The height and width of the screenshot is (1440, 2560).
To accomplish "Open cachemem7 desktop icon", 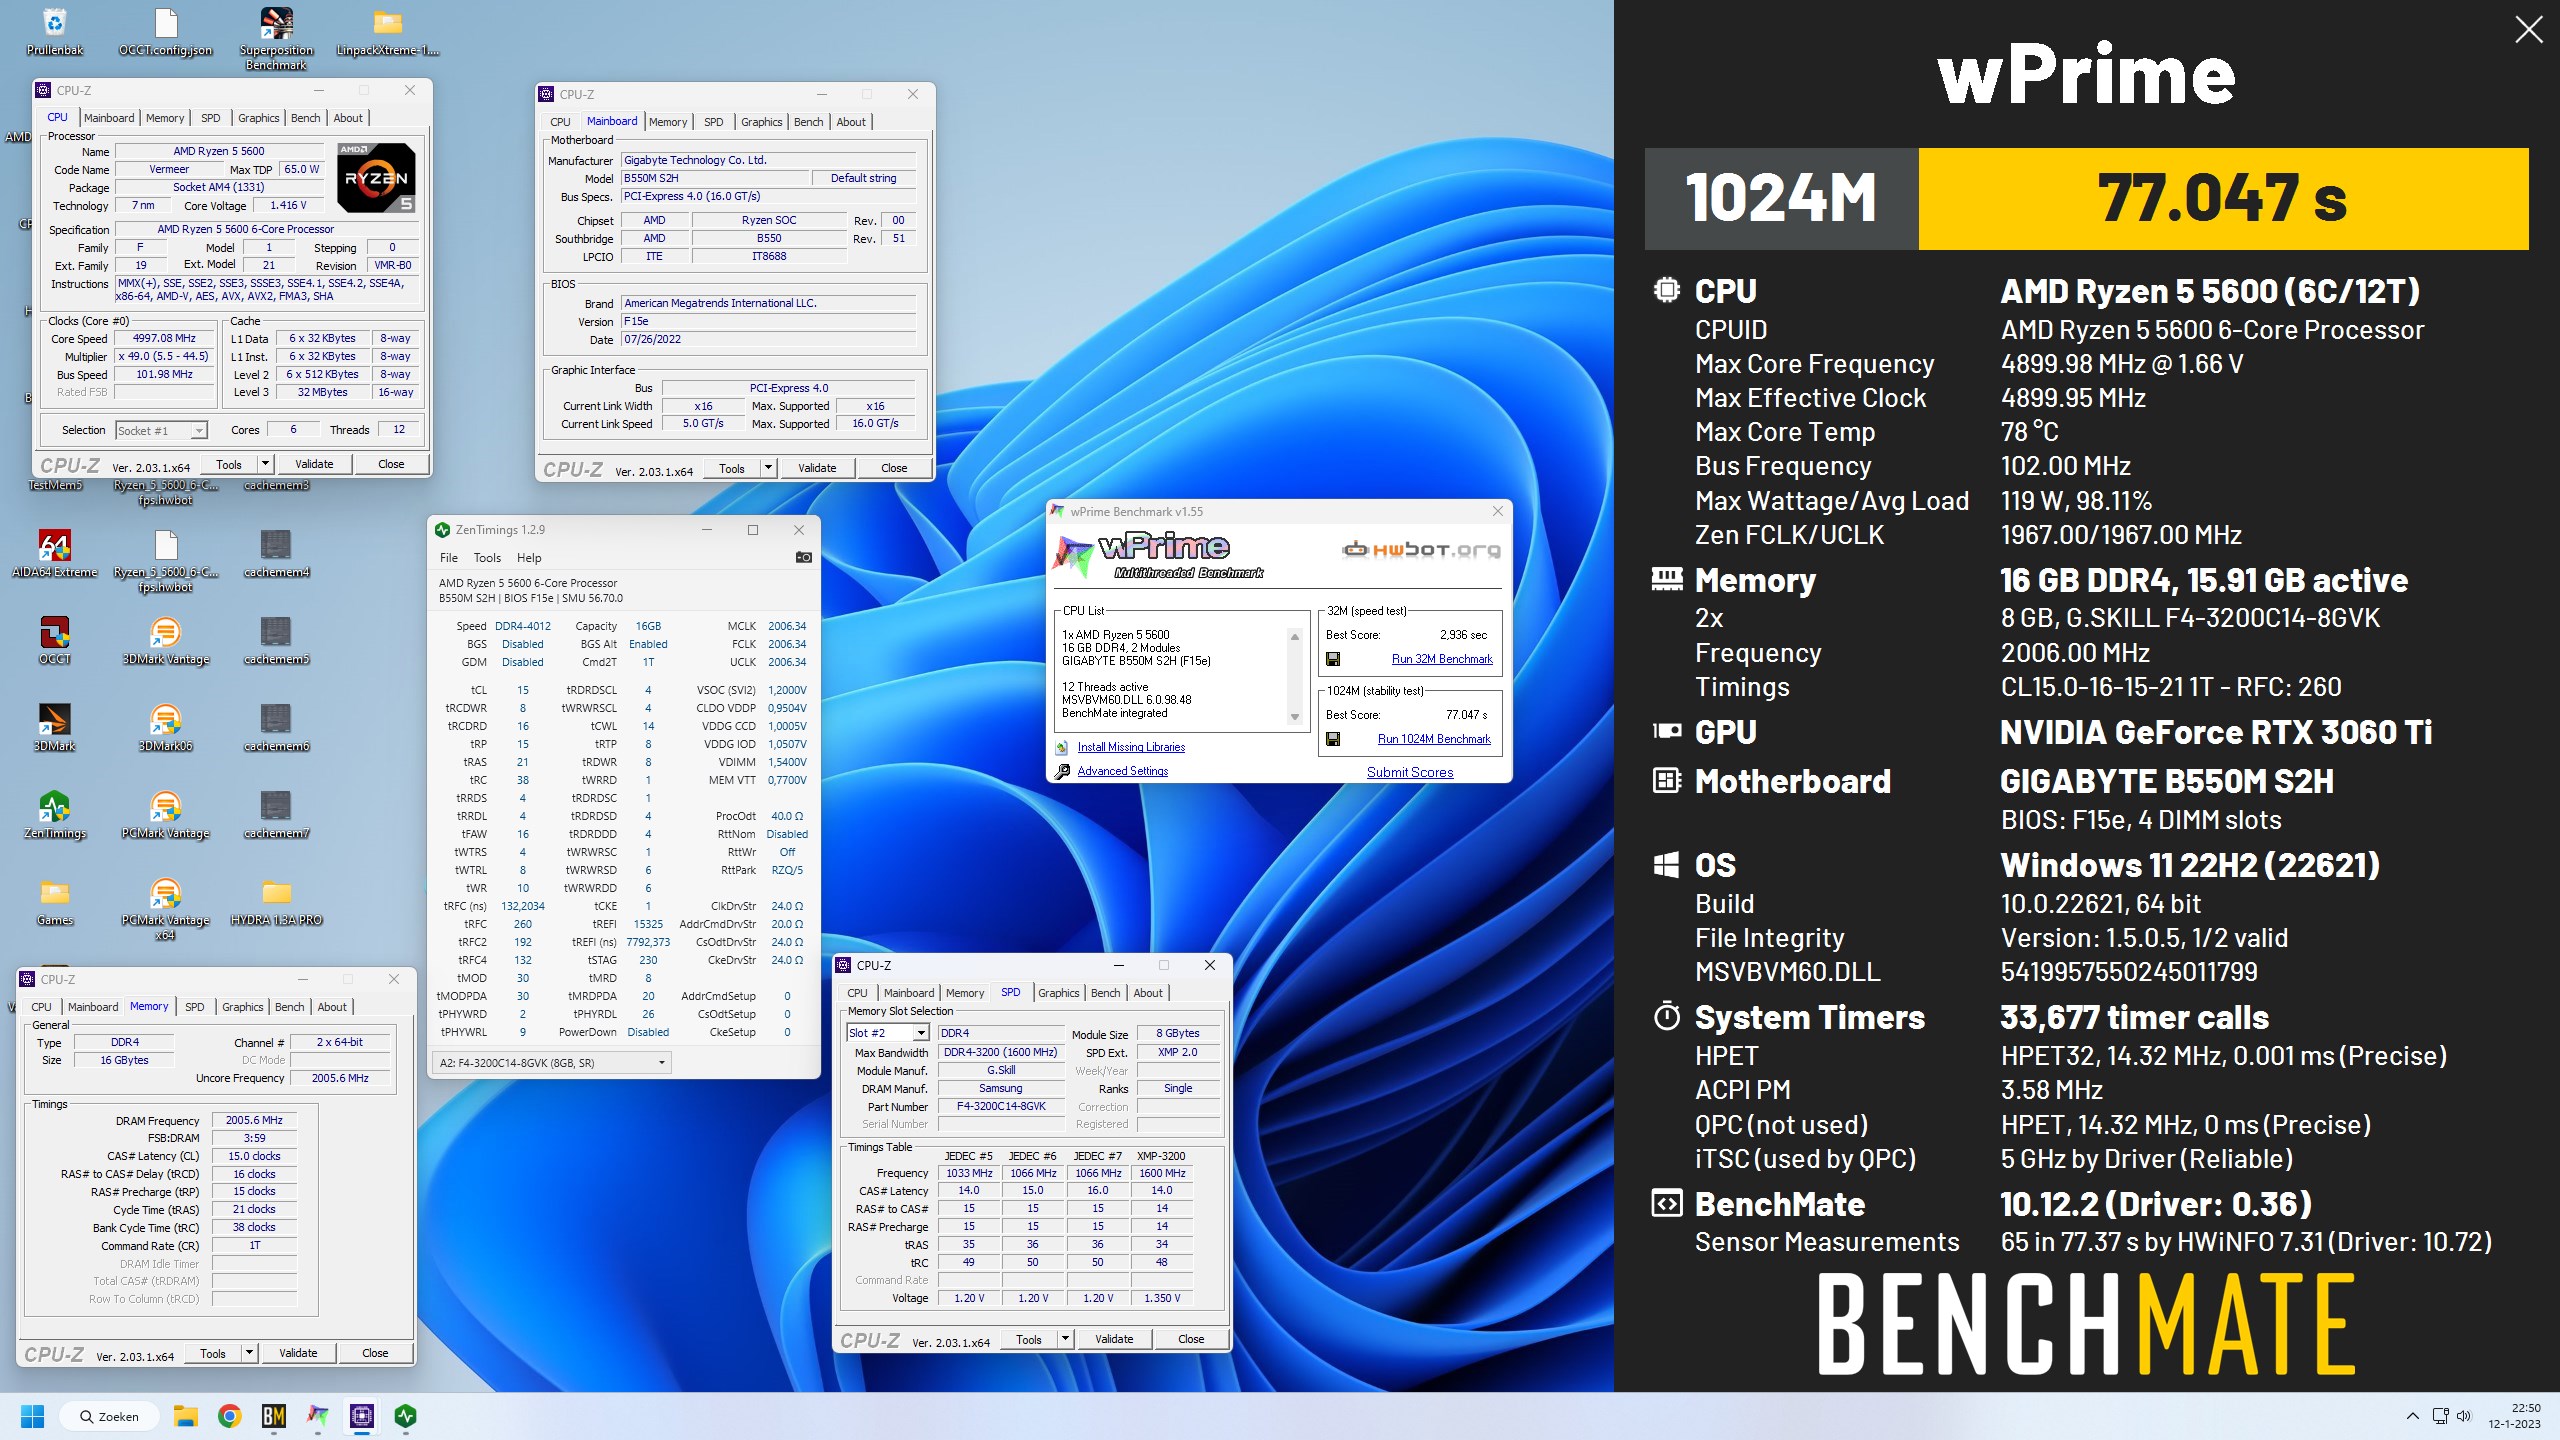I will [x=276, y=814].
